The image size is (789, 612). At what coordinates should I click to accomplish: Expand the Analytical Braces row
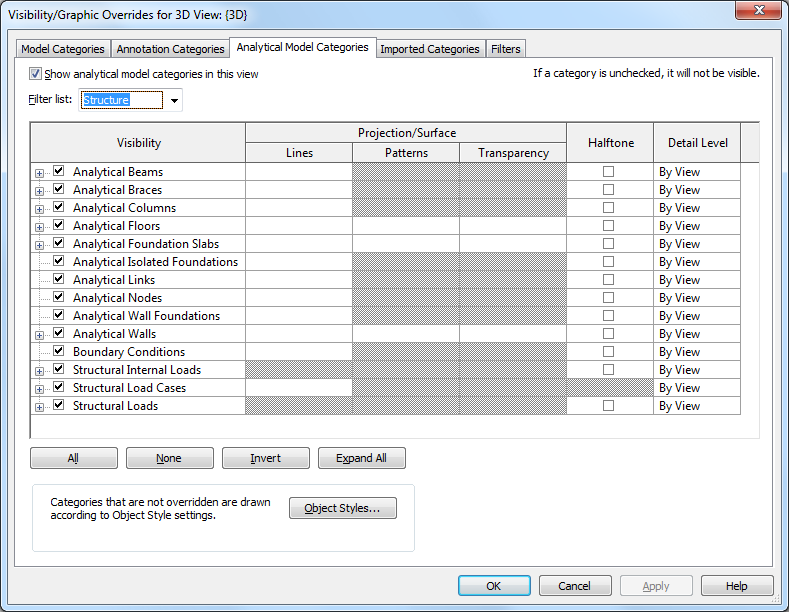(x=39, y=191)
